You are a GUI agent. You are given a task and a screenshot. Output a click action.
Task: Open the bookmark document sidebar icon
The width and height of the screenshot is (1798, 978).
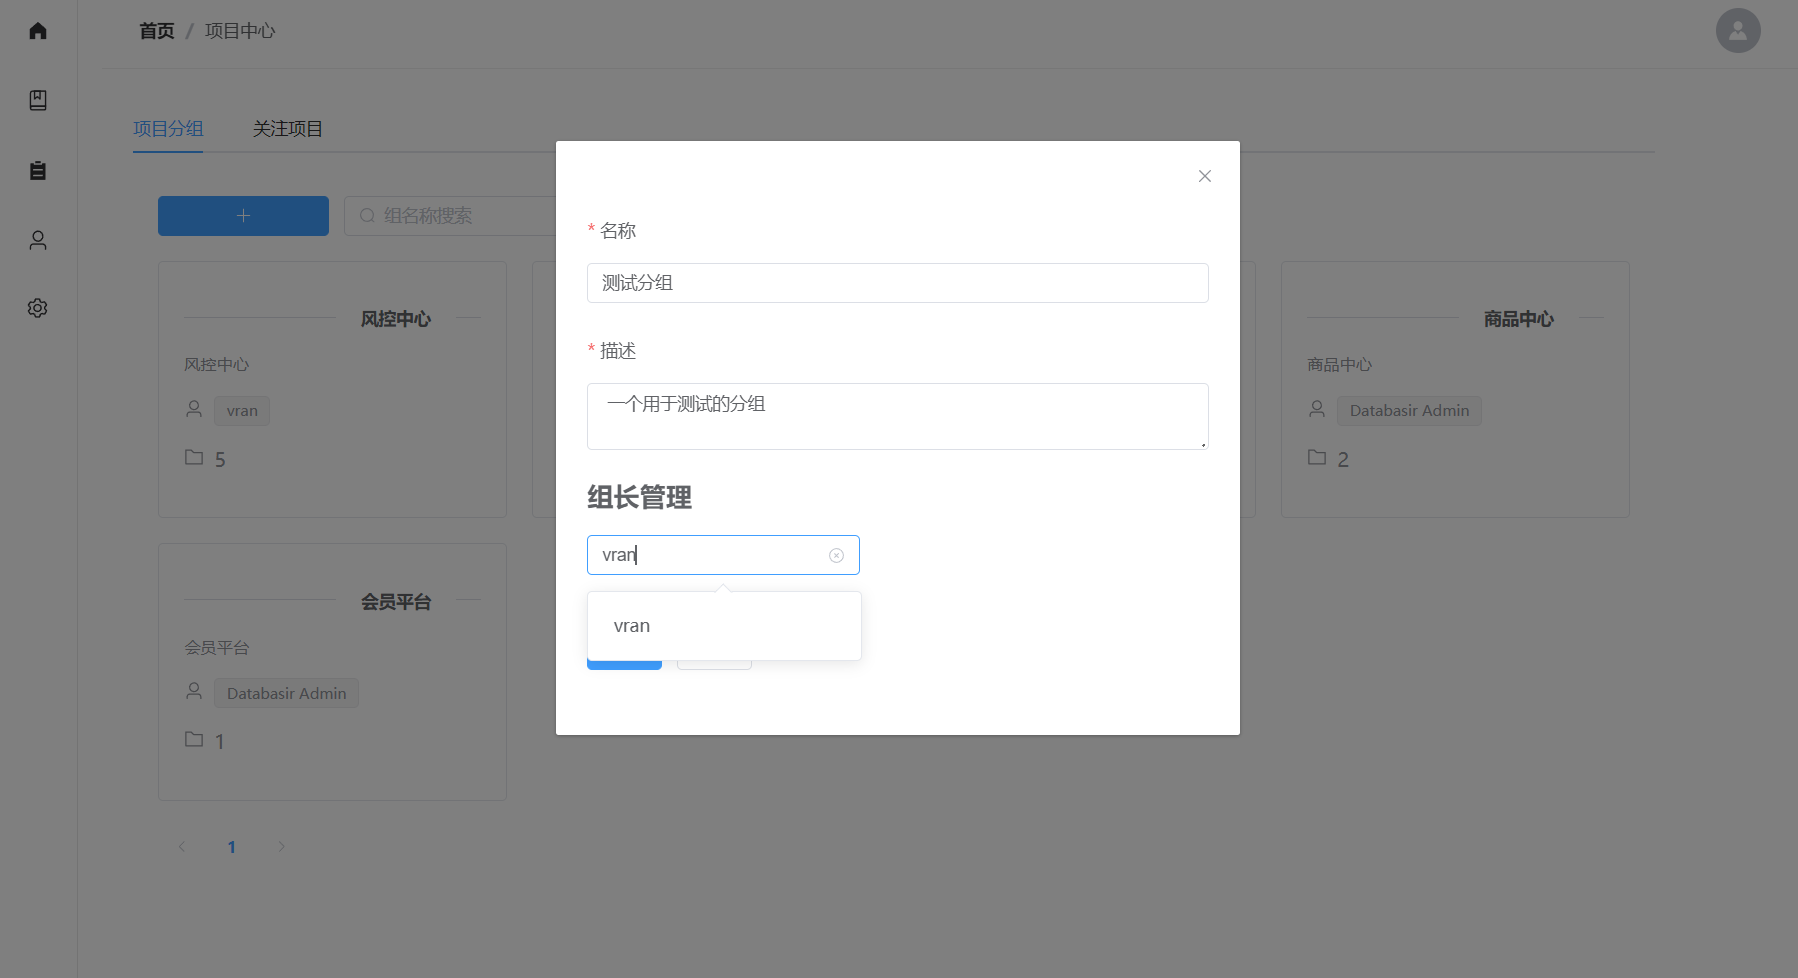(x=38, y=100)
